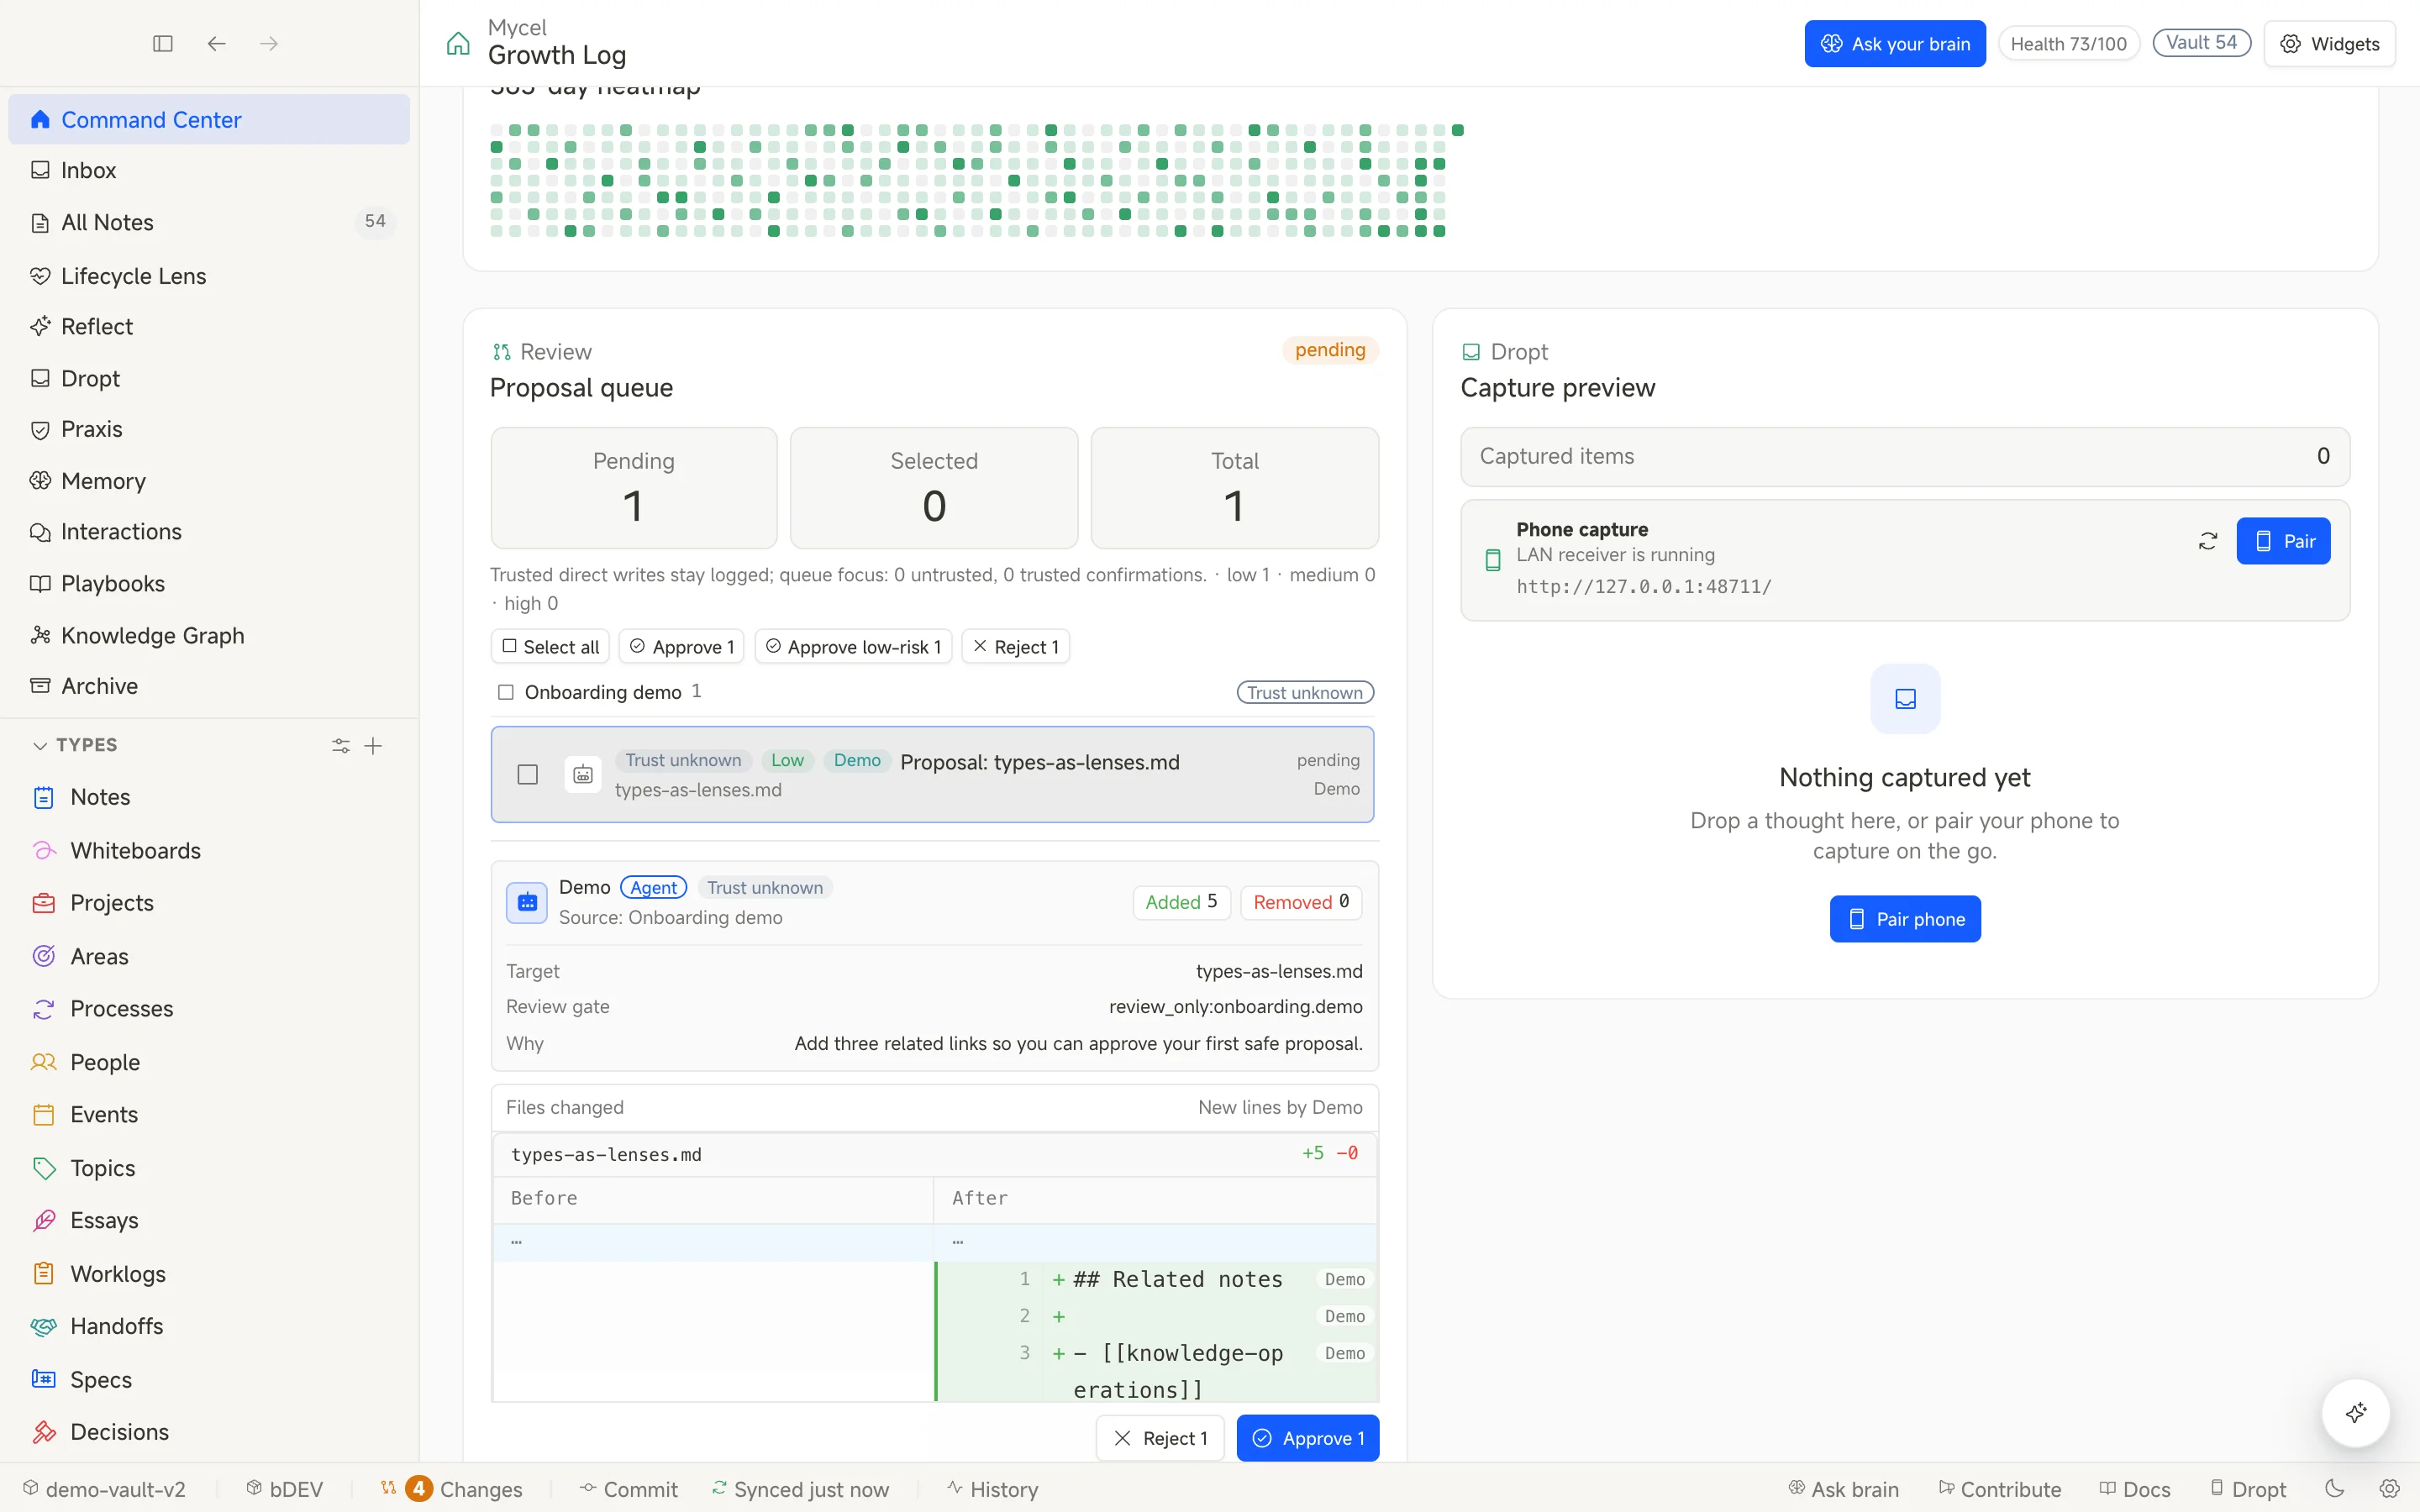Viewport: 2420px width, 1512px height.
Task: Click Contribute in status bar
Action: coord(2000,1488)
